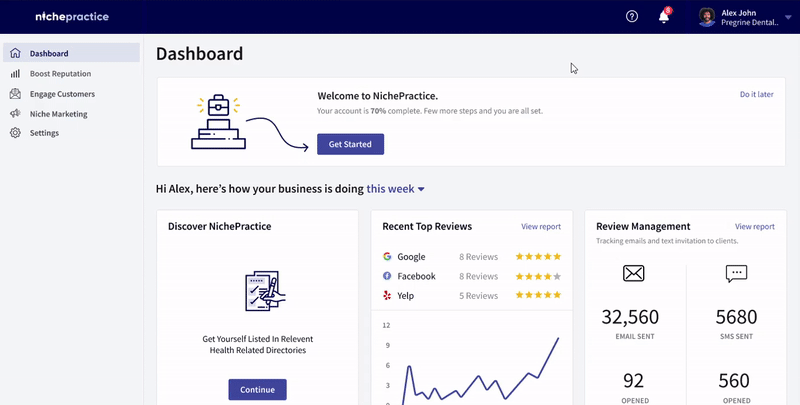Click the Google star rating

538,256
